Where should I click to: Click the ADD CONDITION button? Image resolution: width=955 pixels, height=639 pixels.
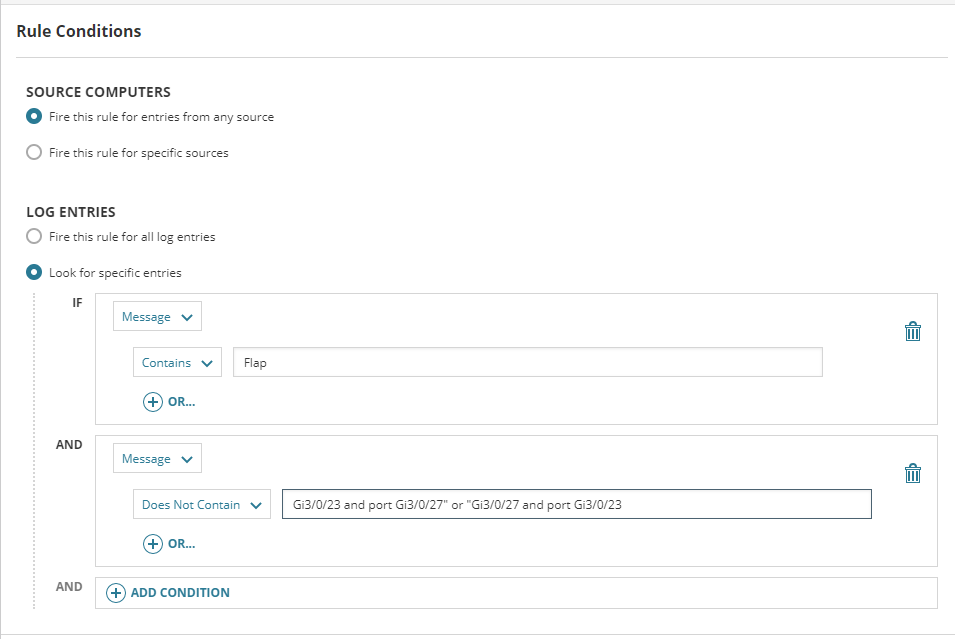(180, 593)
